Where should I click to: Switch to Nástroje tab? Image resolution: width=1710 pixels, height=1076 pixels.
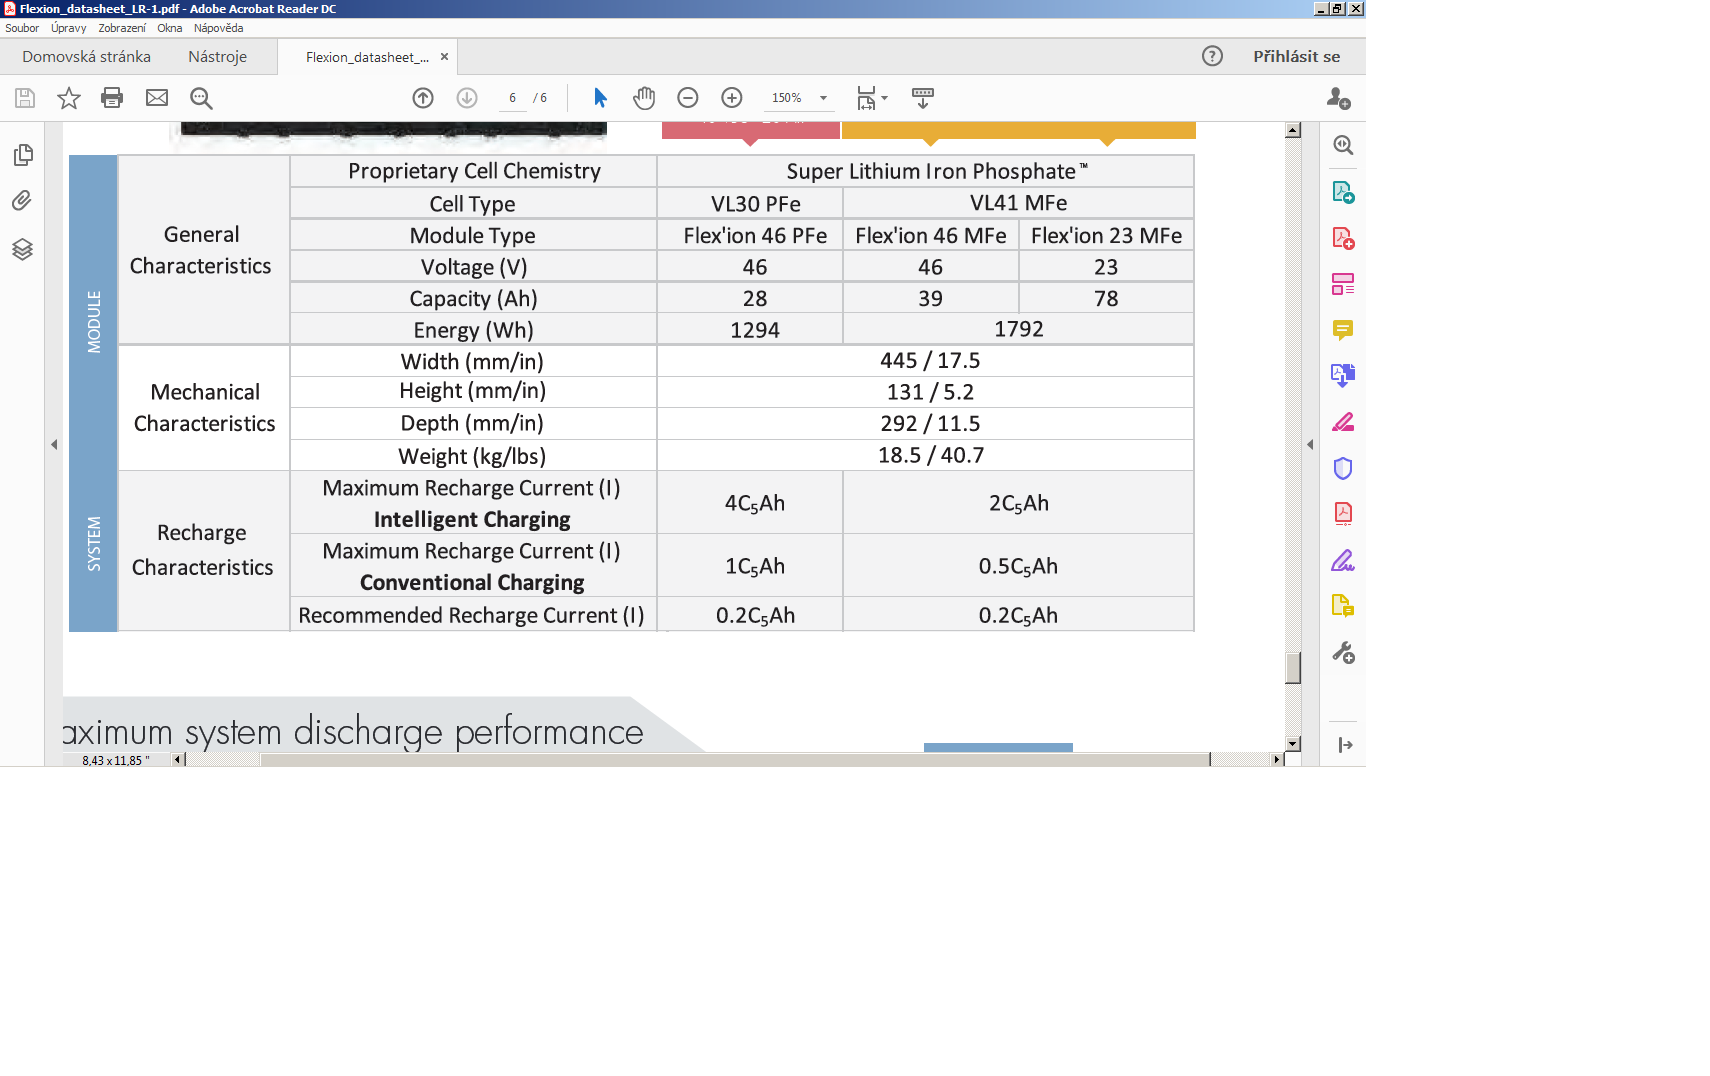(218, 57)
